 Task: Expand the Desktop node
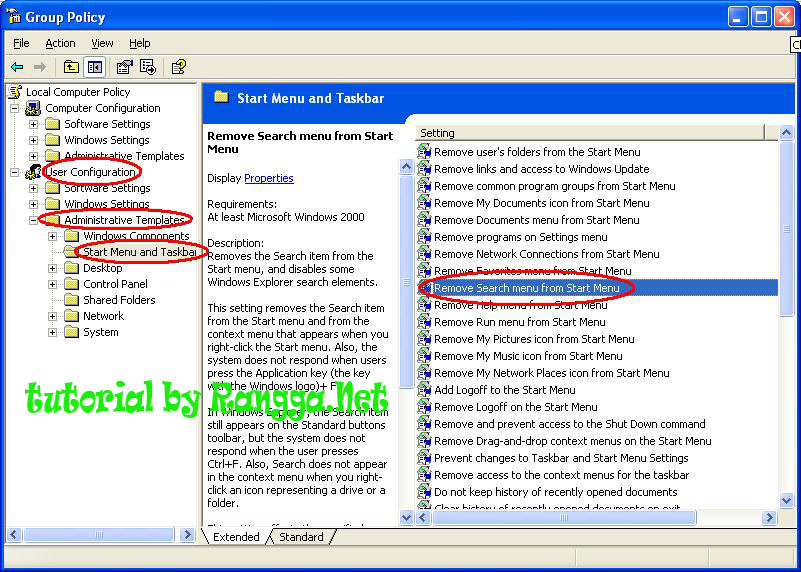pos(53,268)
